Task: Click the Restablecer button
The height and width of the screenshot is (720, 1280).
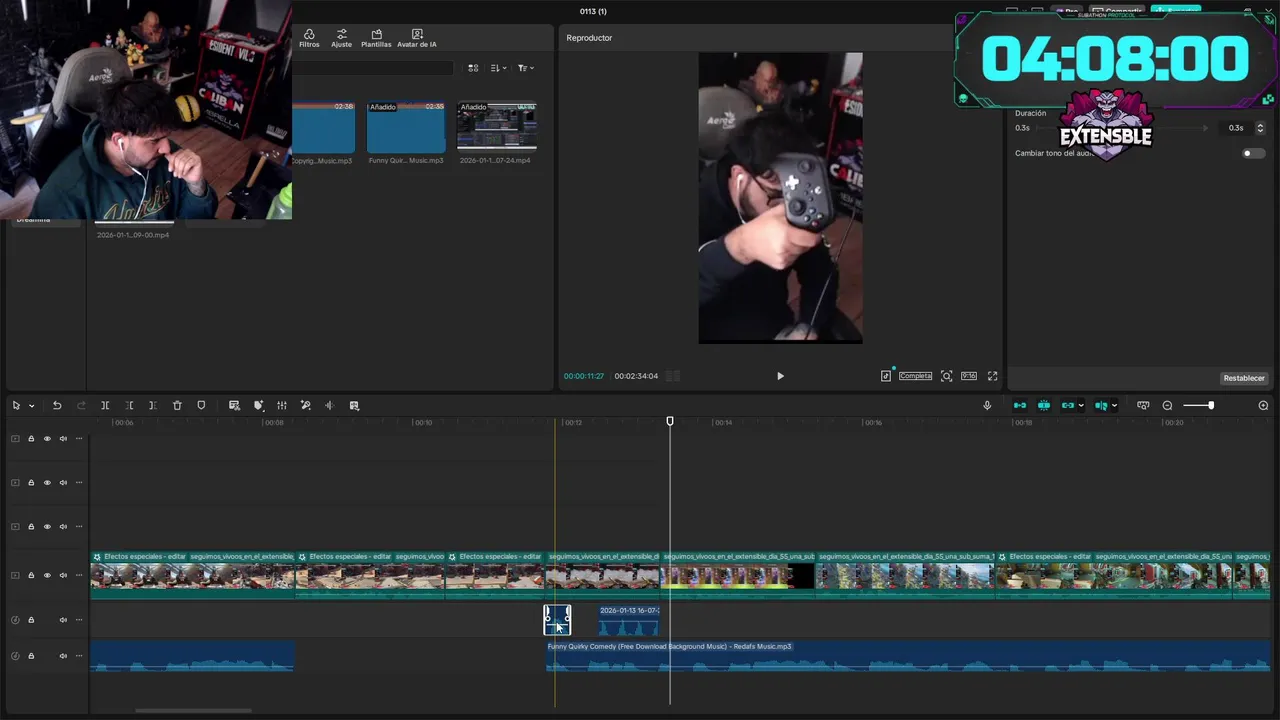Action: click(x=1244, y=378)
